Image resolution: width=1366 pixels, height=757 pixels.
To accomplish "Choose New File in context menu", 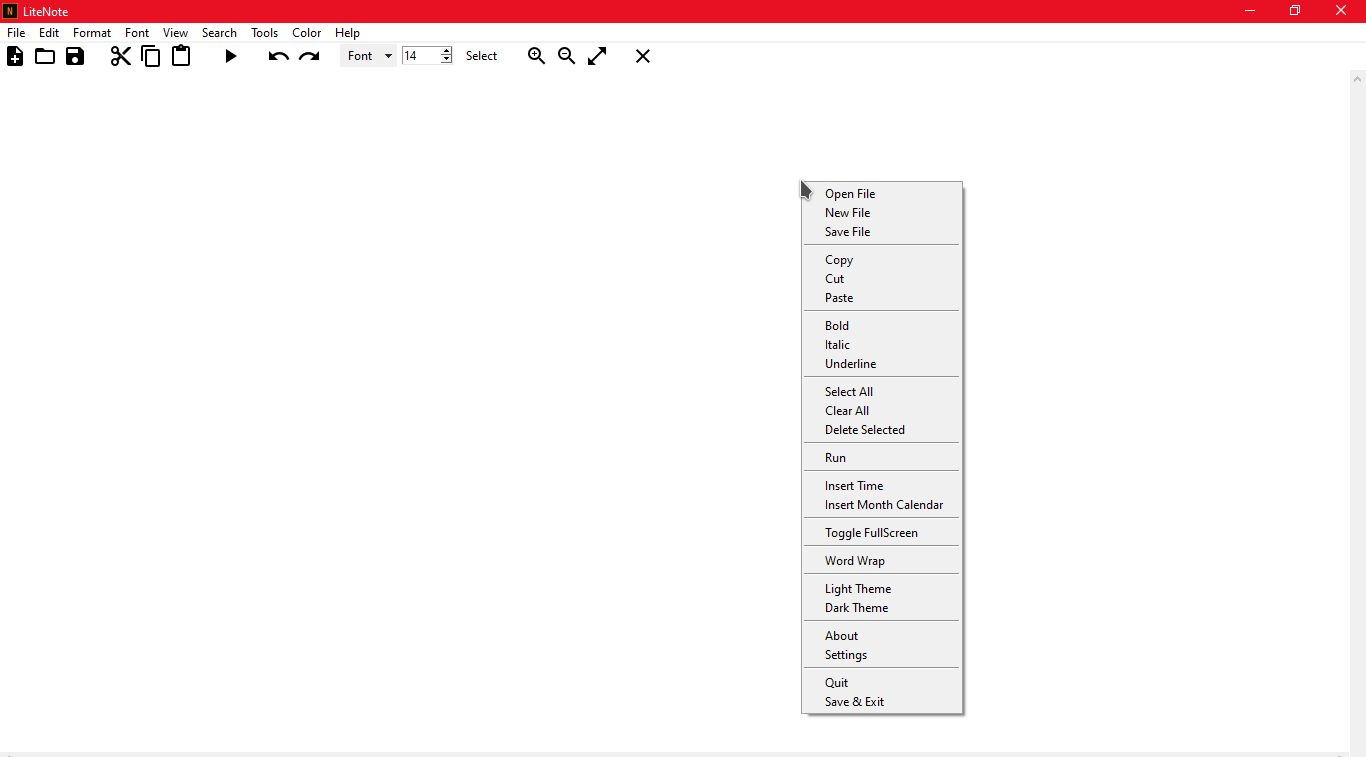I will pyautogui.click(x=881, y=213).
